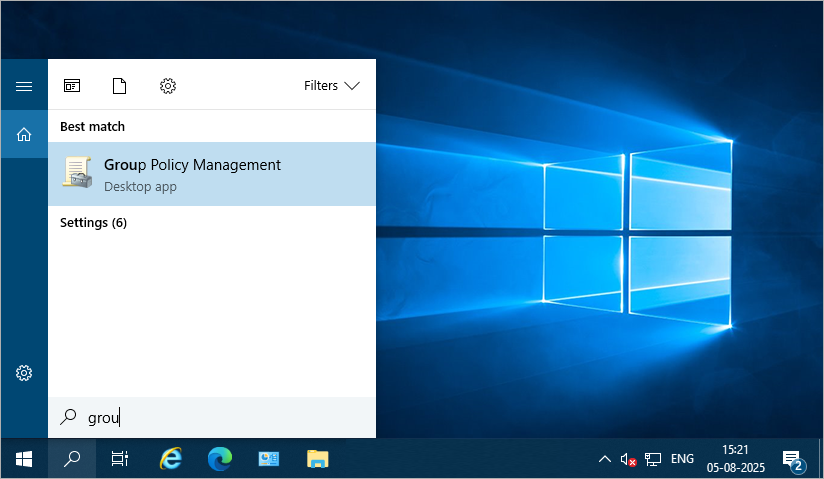Open Control Panel from the taskbar

(x=269, y=459)
